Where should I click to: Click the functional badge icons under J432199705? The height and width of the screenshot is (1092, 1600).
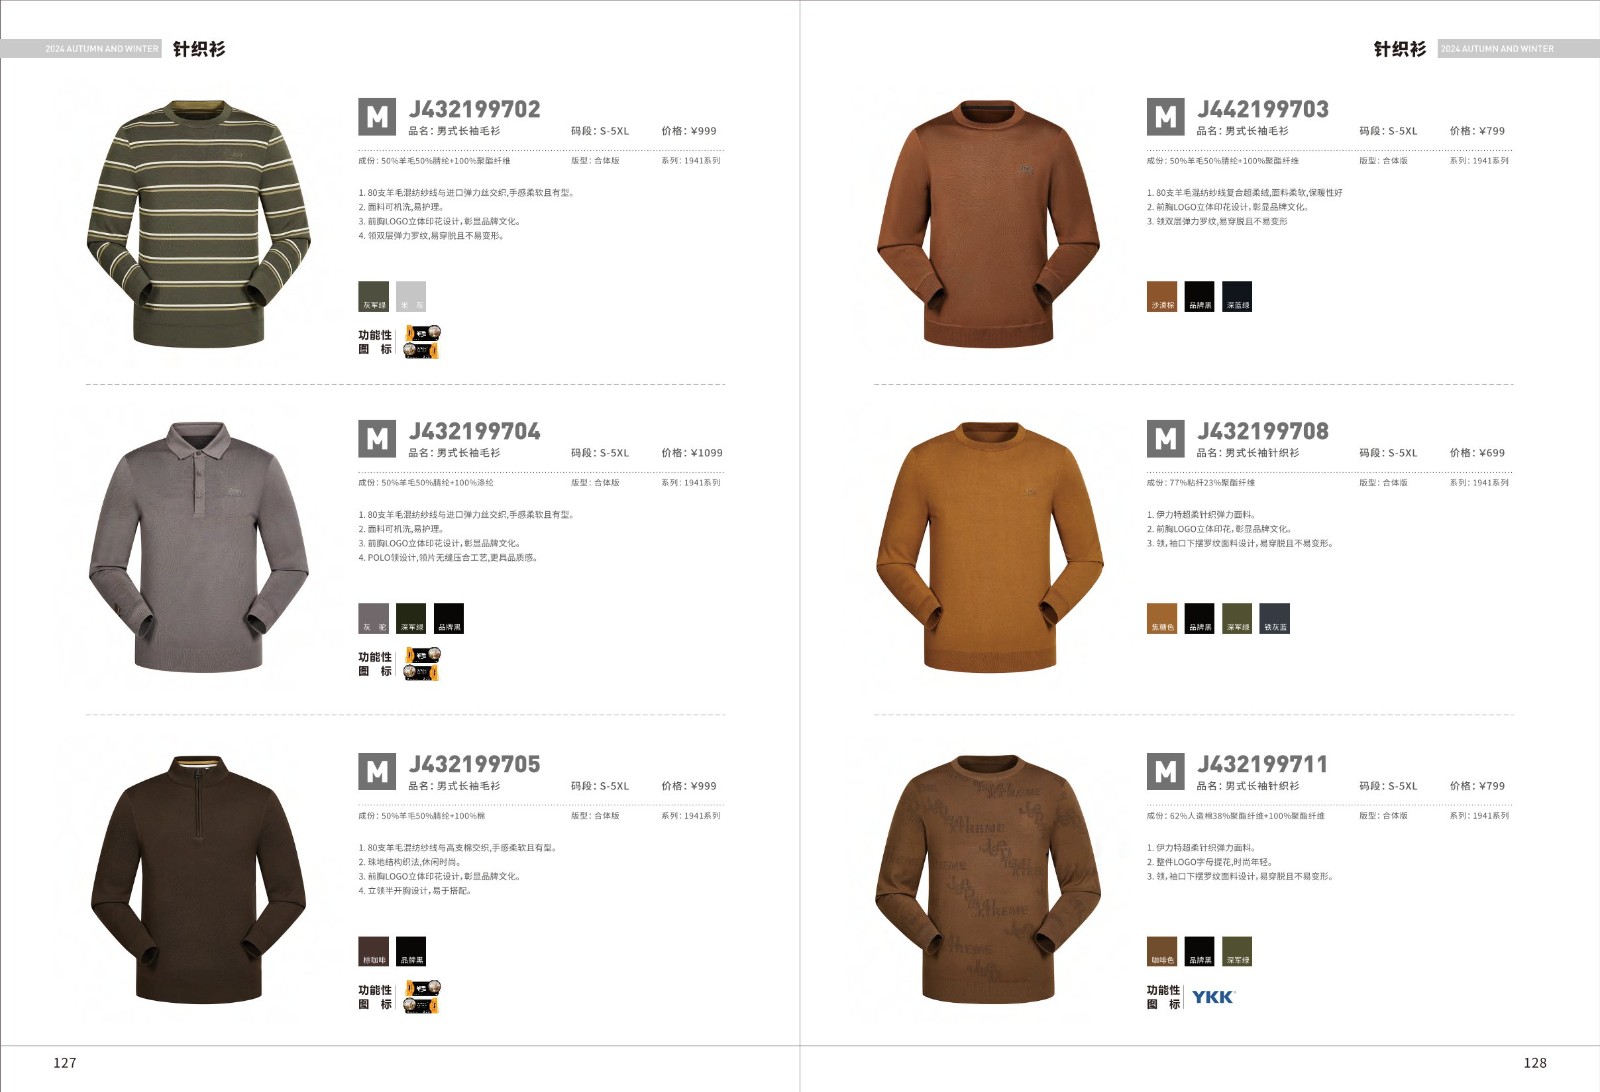pyautogui.click(x=421, y=997)
